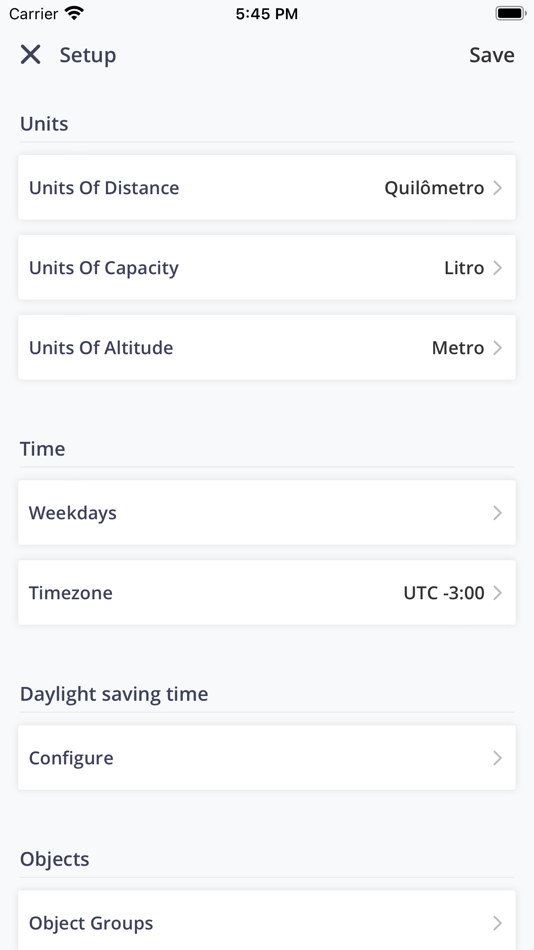Open the Units Of Altitude setting
The height and width of the screenshot is (950, 534).
click(267, 348)
